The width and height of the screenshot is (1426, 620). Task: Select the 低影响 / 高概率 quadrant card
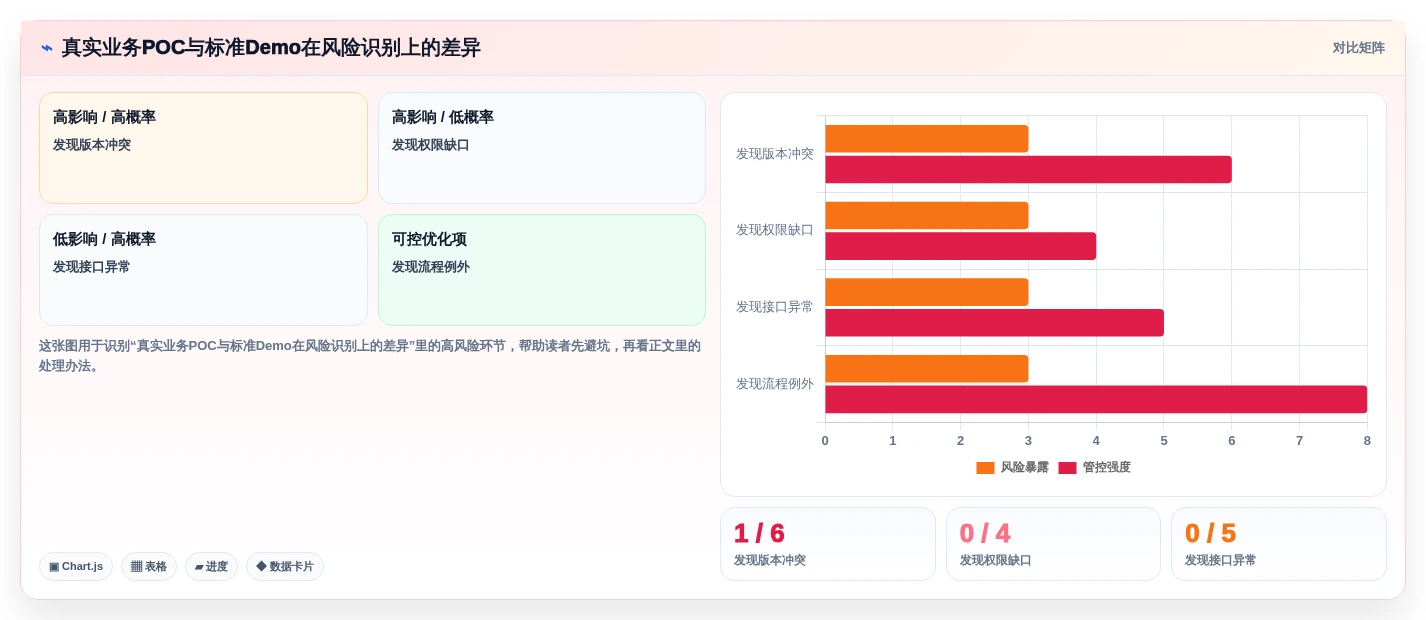click(203, 270)
